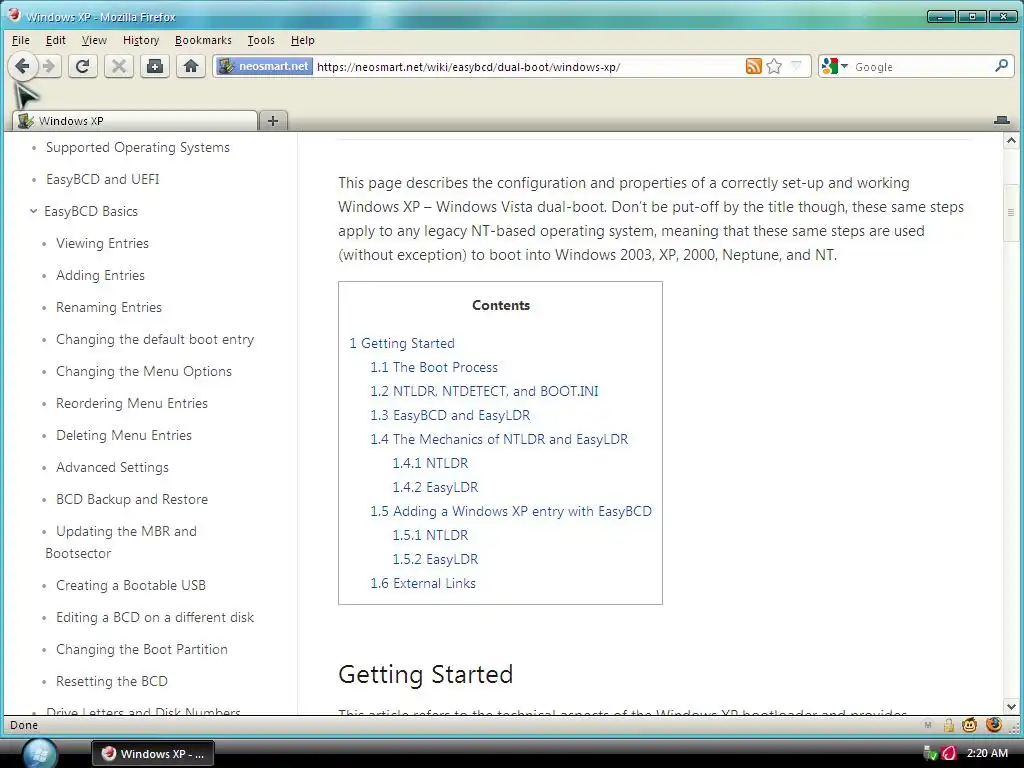Subscribe via the RSS feed icon
The width and height of the screenshot is (1024, 768).
[x=753, y=66]
